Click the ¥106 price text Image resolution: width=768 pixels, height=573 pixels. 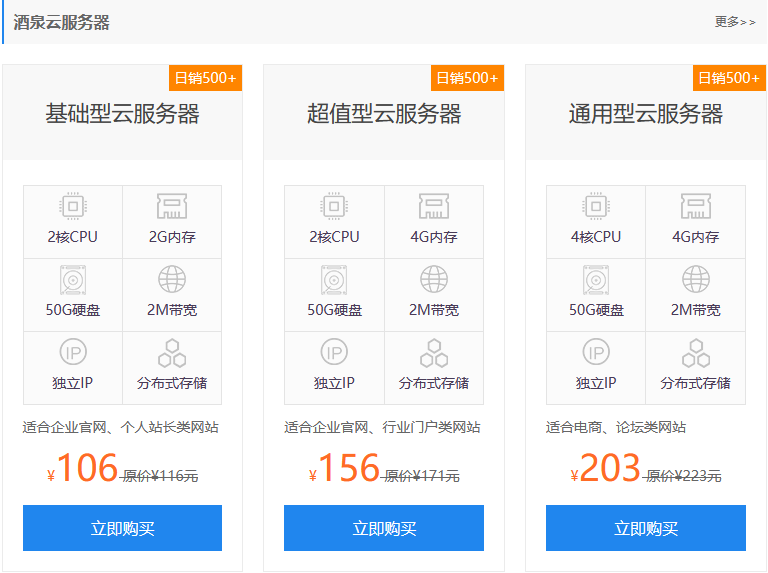tap(82, 468)
